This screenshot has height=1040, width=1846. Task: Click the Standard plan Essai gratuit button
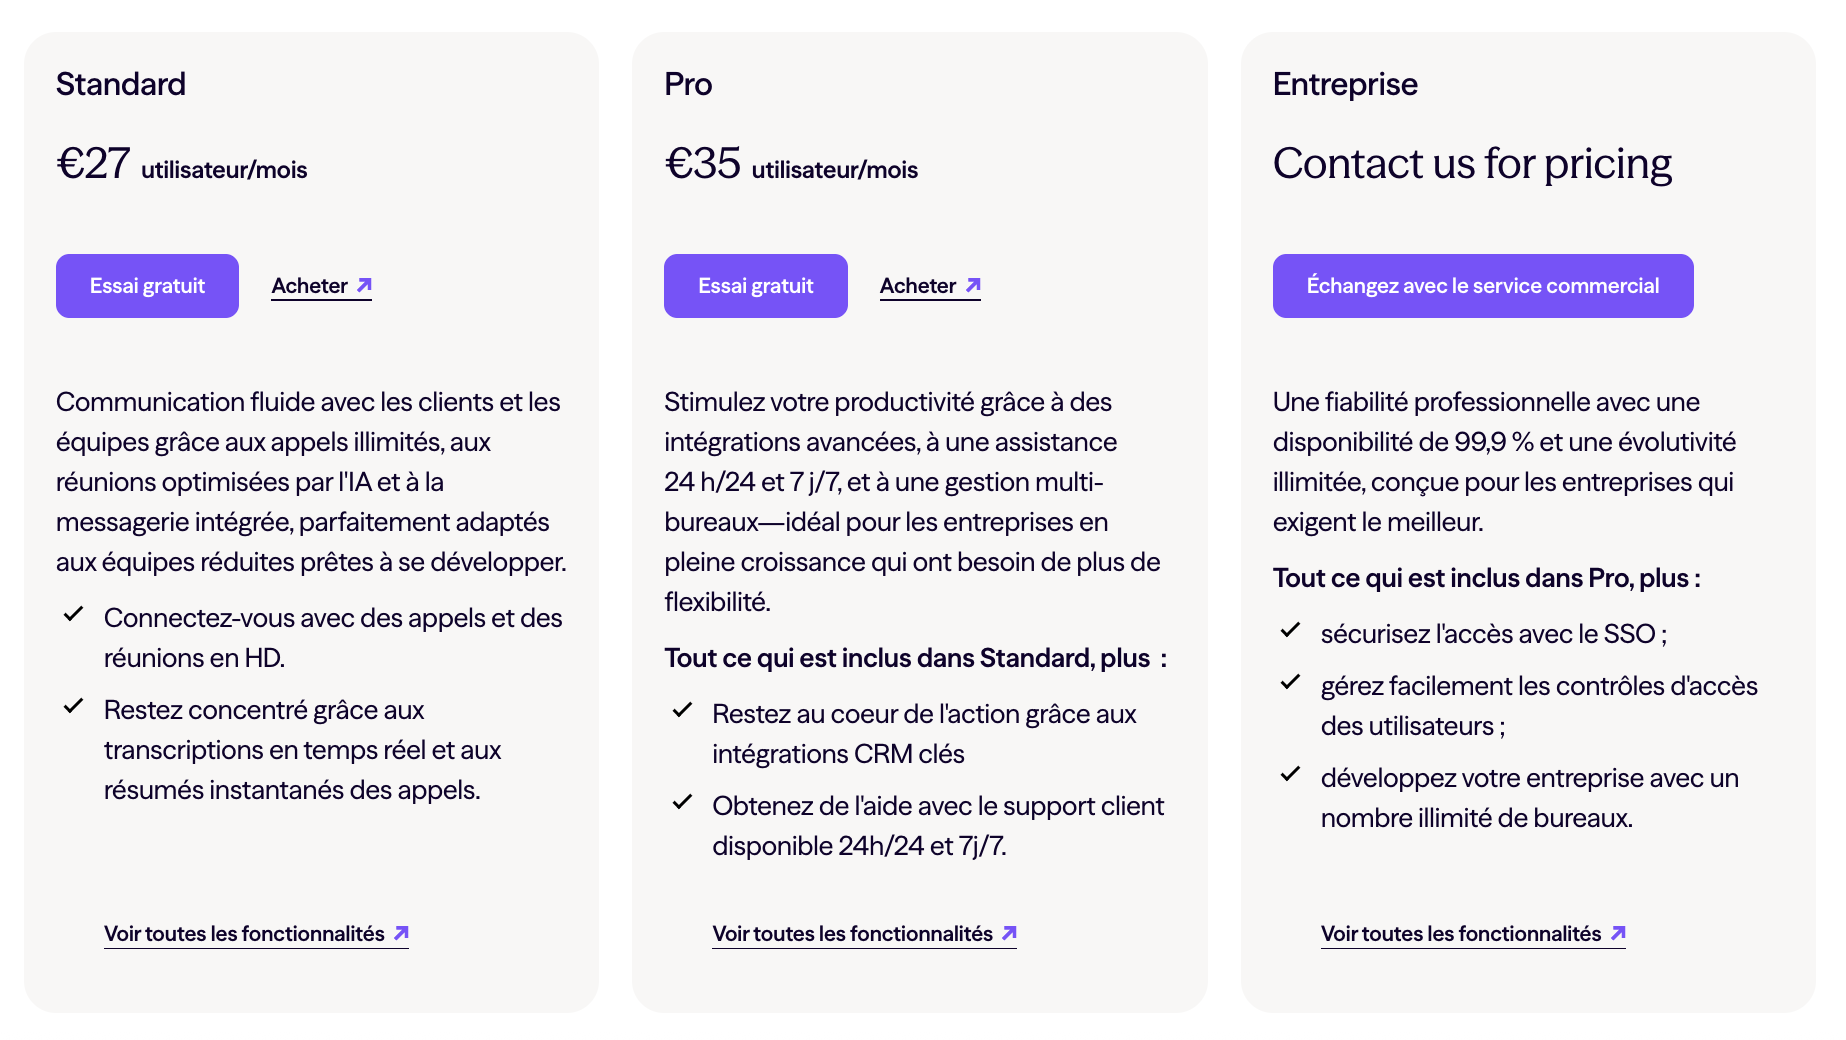[x=147, y=286]
